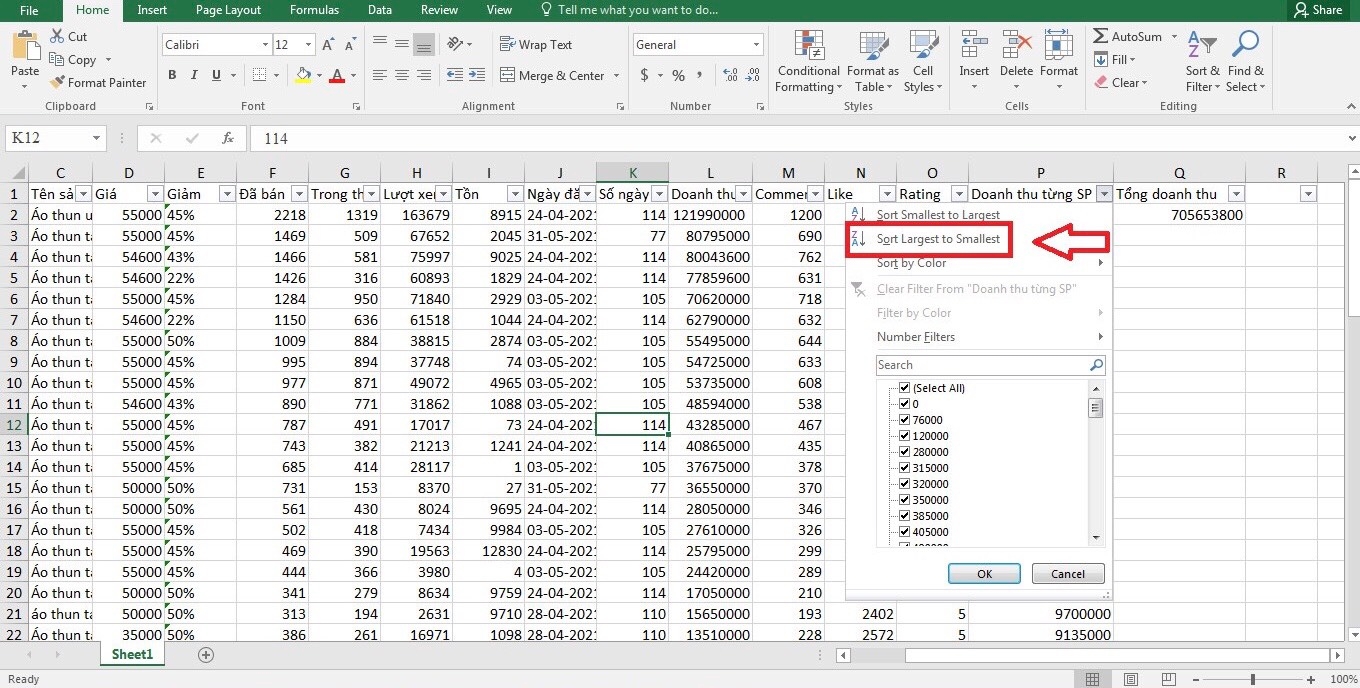Choose Sort Largest to Smallest
This screenshot has height=688, width=1360.
point(937,239)
